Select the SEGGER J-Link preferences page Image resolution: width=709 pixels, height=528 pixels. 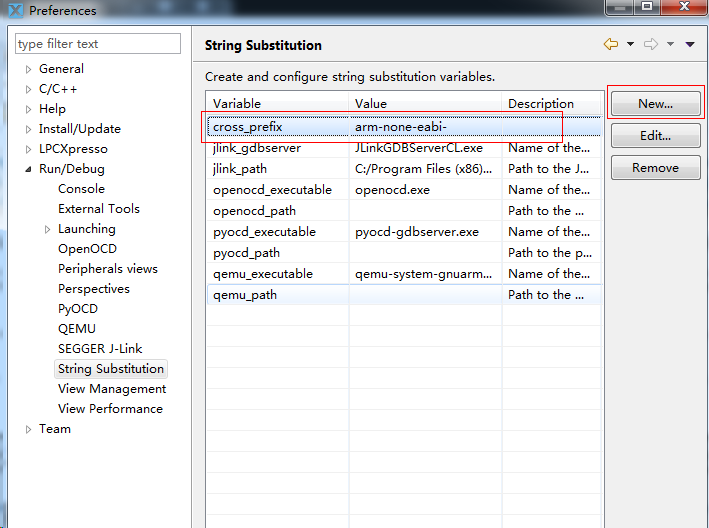(x=100, y=349)
